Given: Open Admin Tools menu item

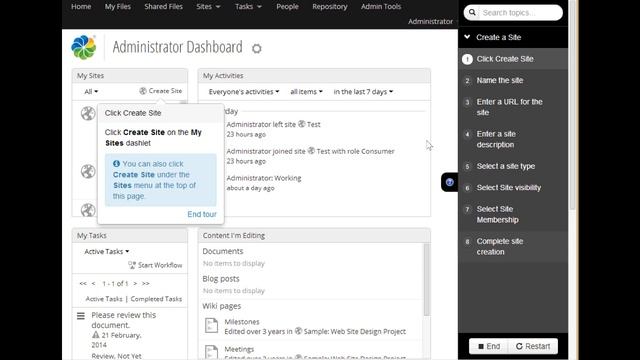Looking at the screenshot, I should (x=381, y=7).
